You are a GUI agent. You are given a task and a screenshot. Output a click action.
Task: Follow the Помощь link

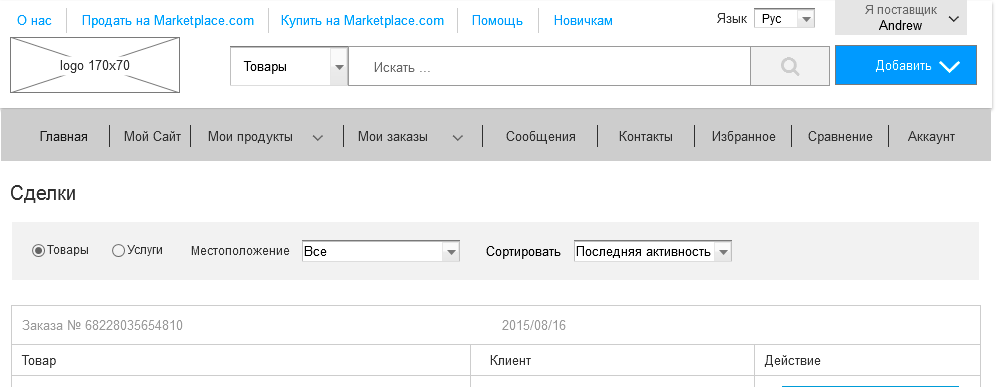497,20
